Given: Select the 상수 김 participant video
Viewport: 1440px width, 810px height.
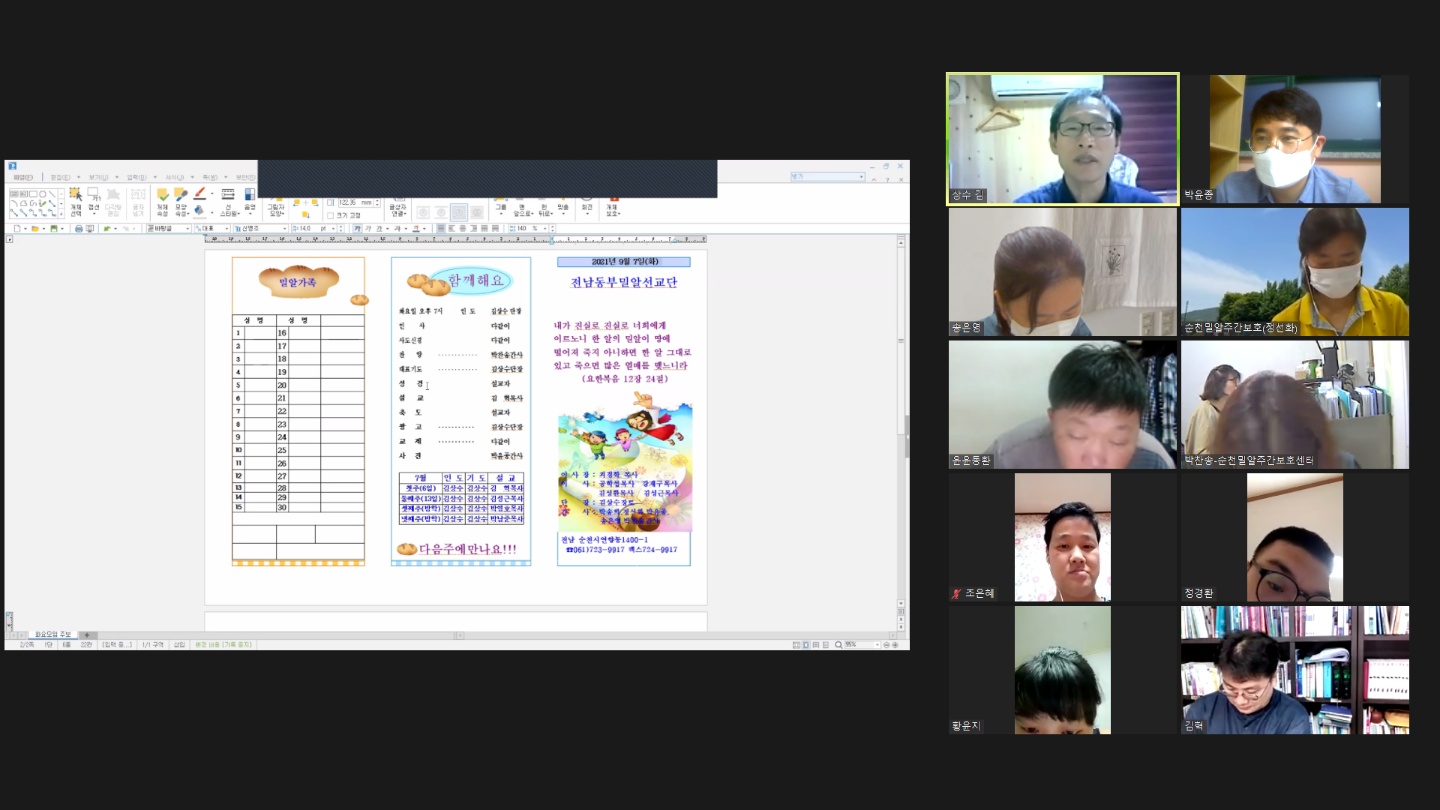Looking at the screenshot, I should pyautogui.click(x=1063, y=139).
